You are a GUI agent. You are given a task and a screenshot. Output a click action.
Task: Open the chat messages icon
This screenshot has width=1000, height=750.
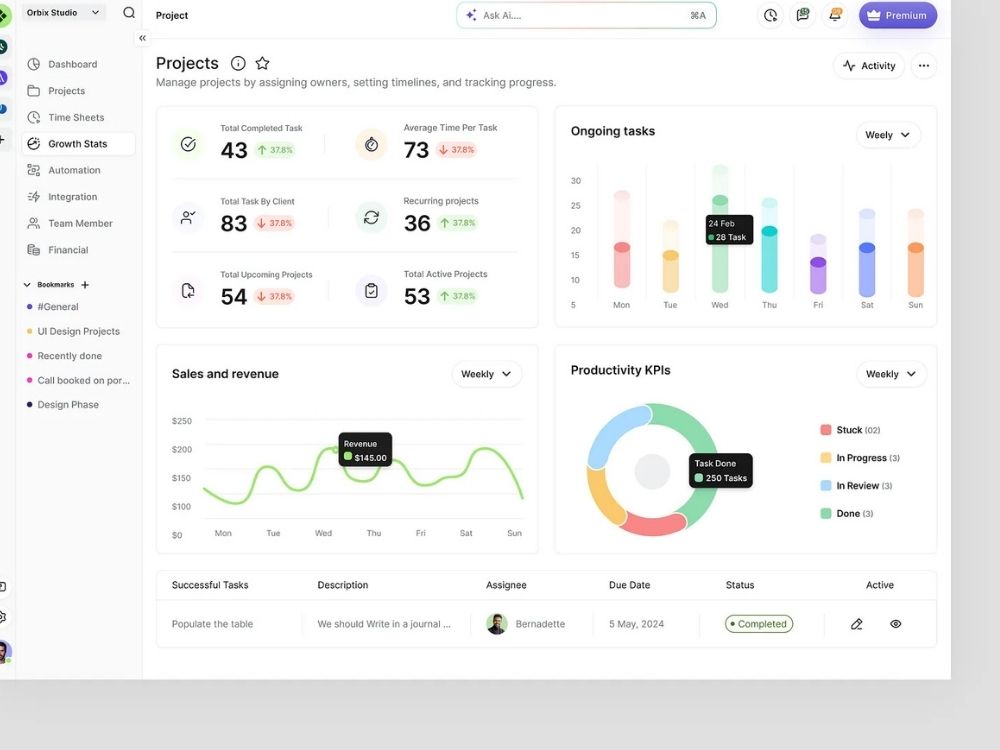click(x=803, y=15)
